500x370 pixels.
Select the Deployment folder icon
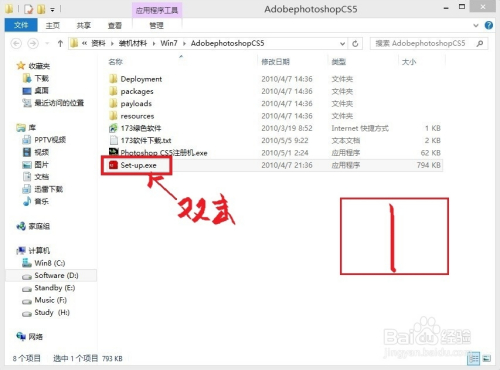click(113, 79)
